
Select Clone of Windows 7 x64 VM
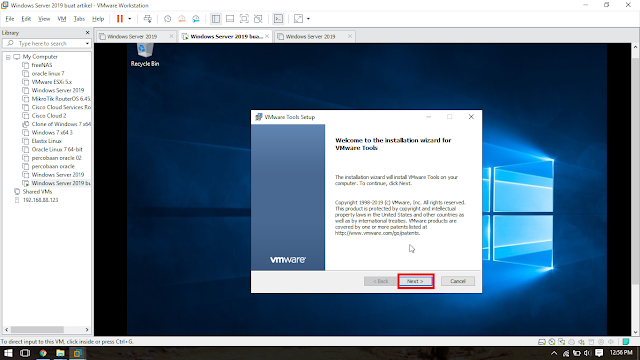point(61,124)
